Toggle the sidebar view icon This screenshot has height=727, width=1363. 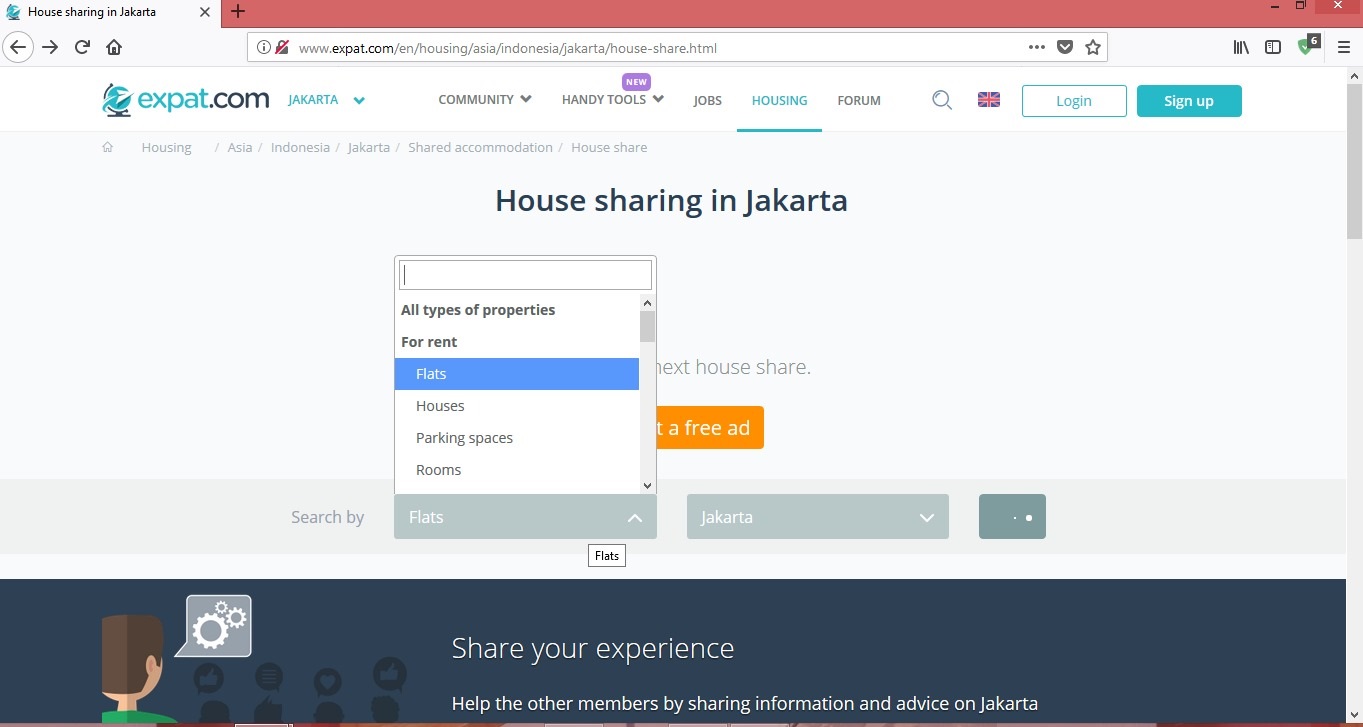point(1273,47)
